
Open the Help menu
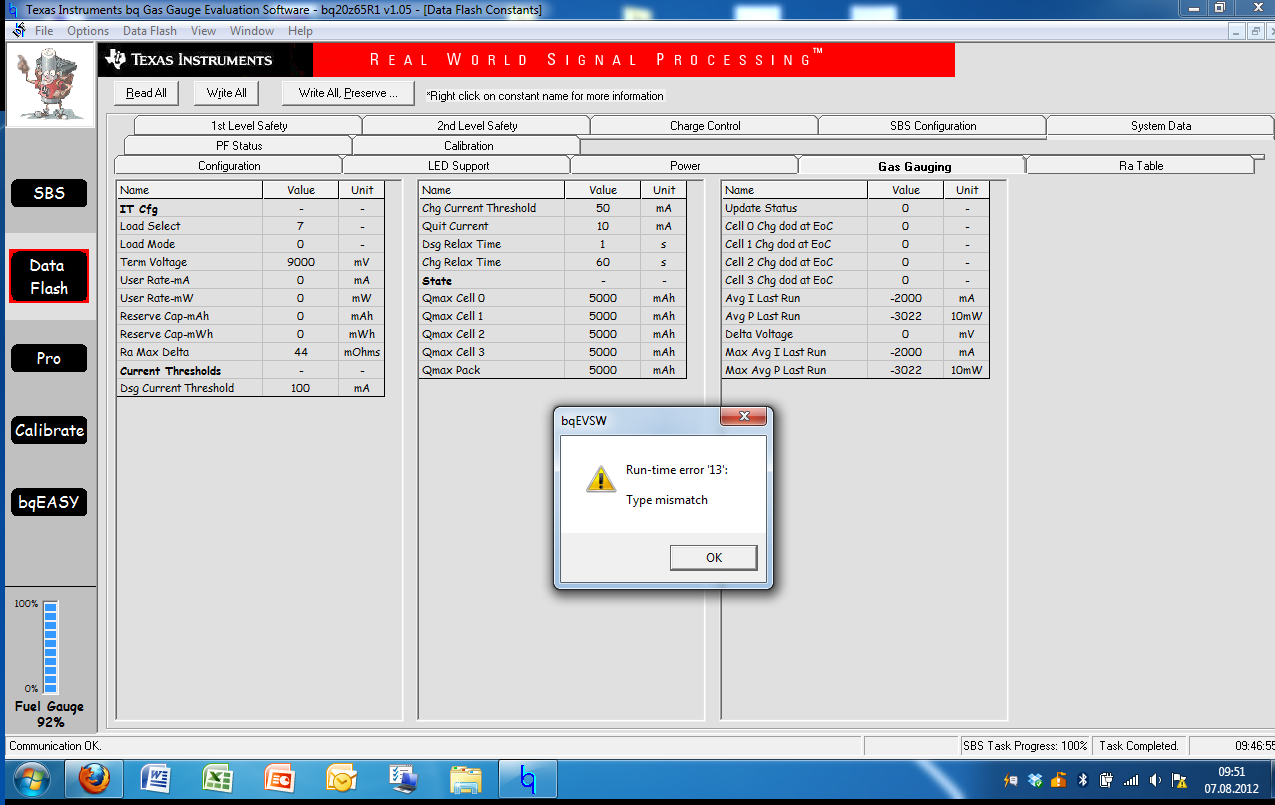300,31
